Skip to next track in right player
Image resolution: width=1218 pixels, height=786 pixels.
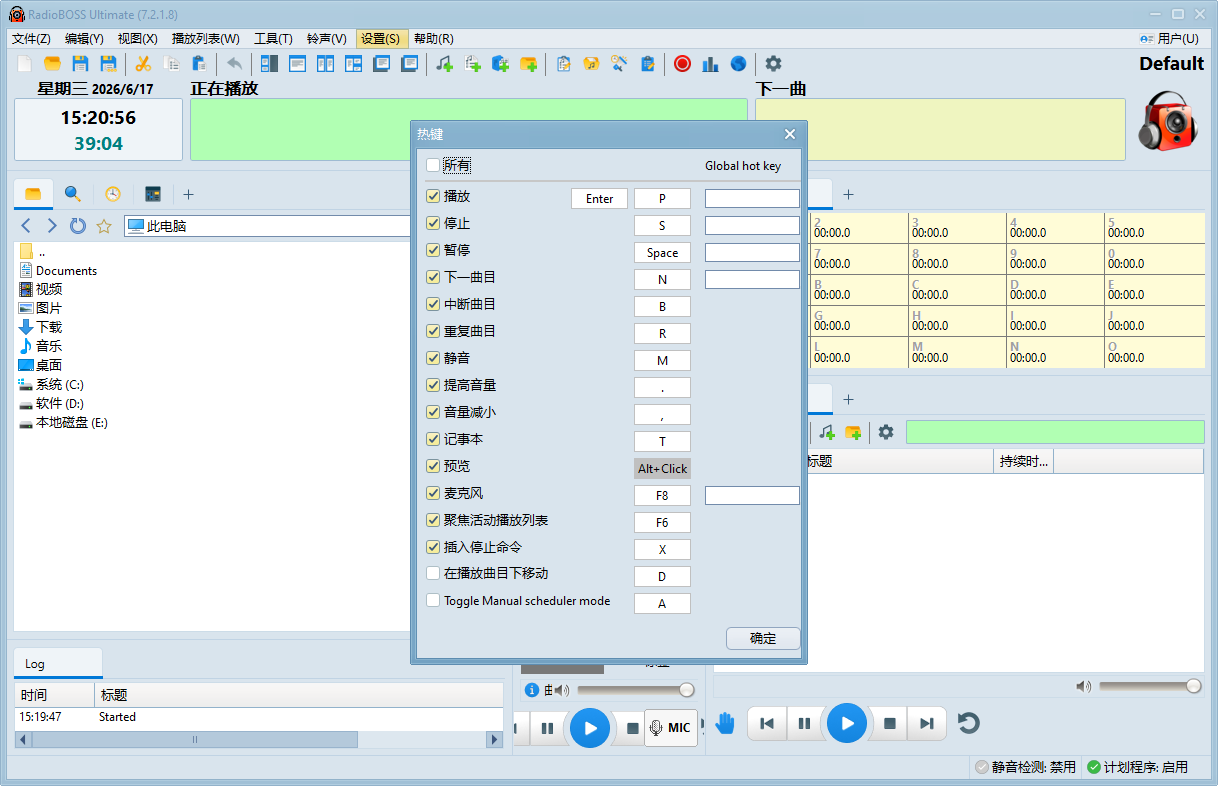[x=927, y=723]
